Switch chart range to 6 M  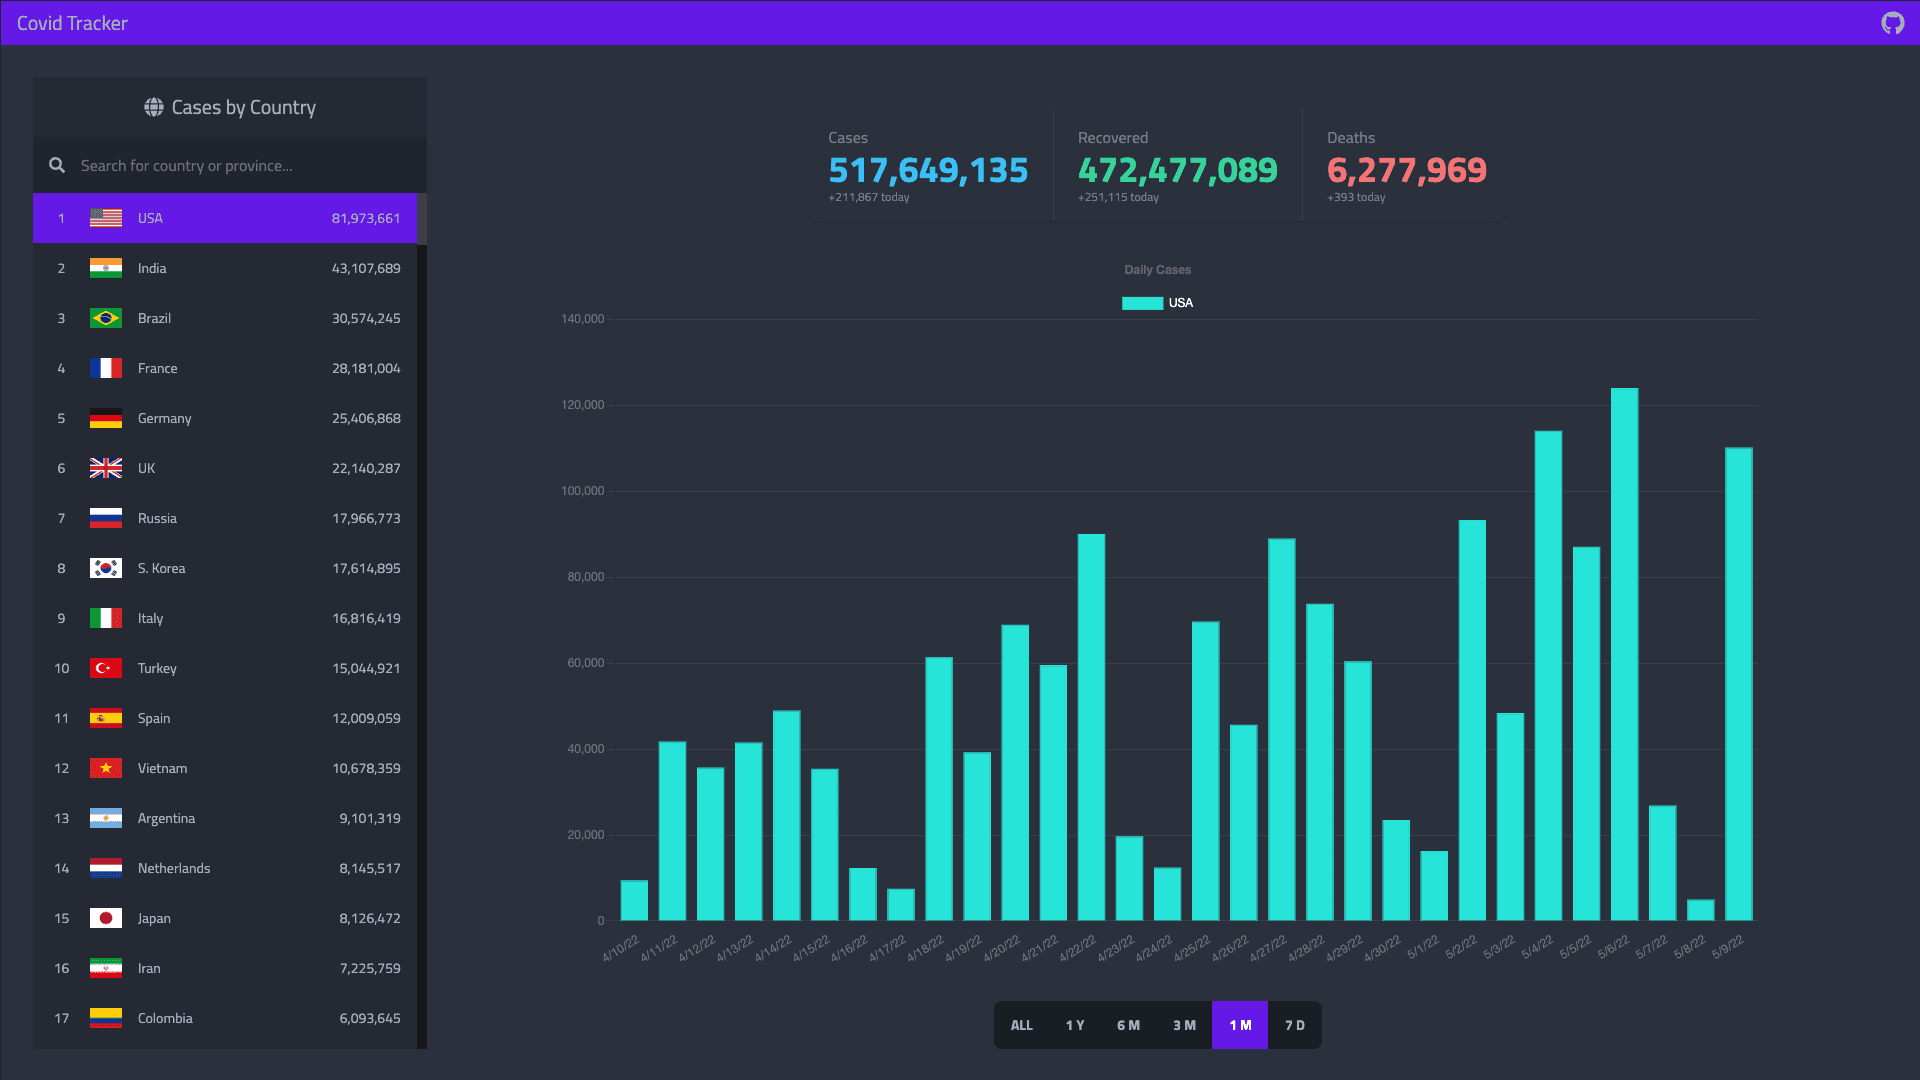[x=1128, y=1025]
